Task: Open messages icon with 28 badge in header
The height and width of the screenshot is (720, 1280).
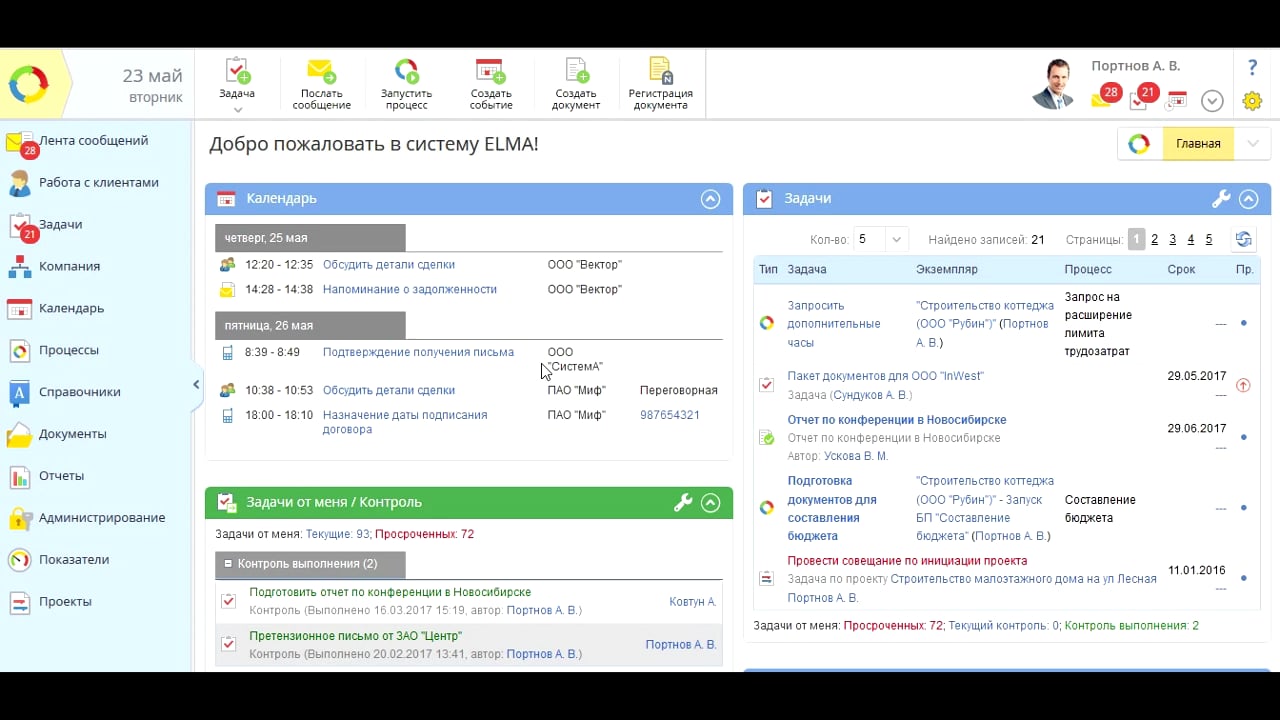Action: point(1104,97)
